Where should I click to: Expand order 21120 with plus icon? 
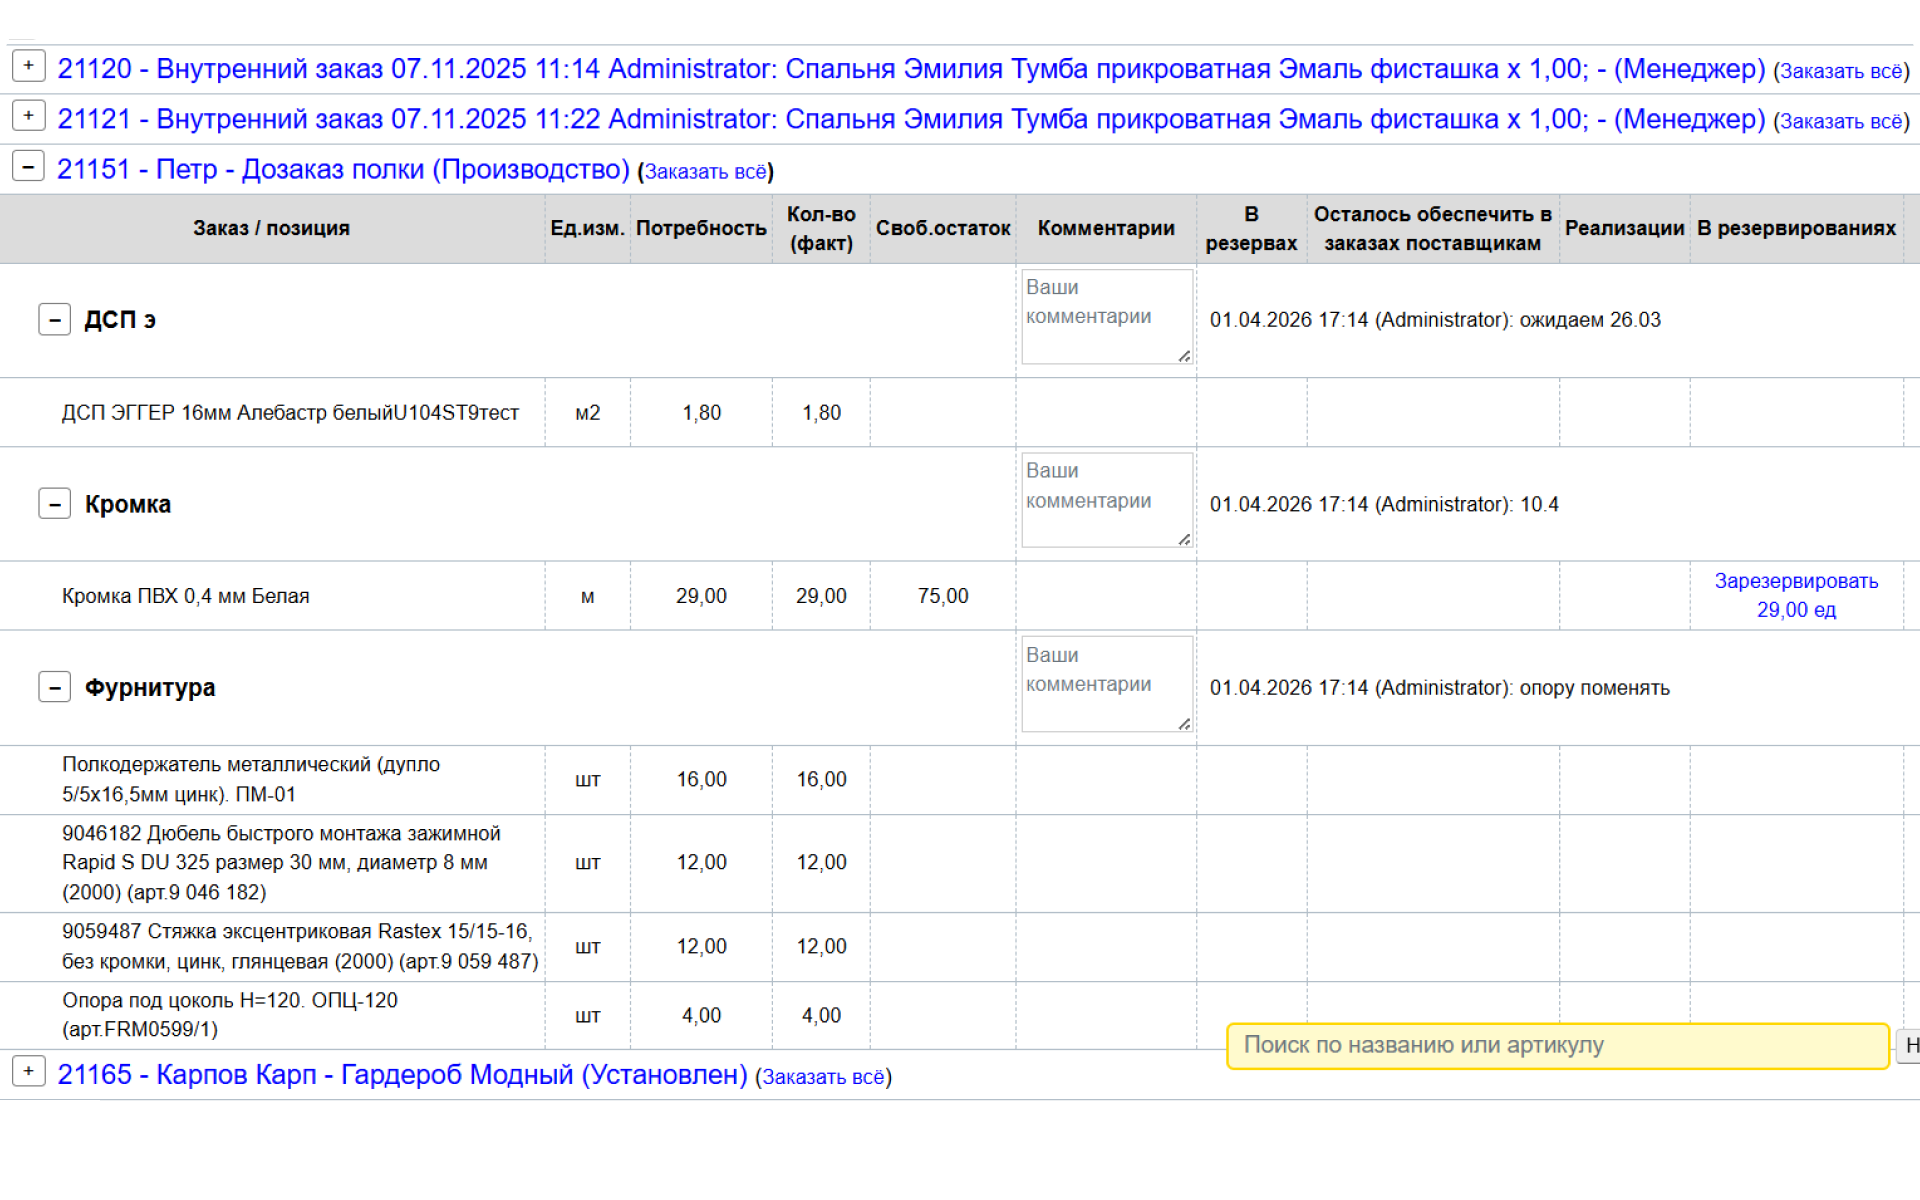29,66
